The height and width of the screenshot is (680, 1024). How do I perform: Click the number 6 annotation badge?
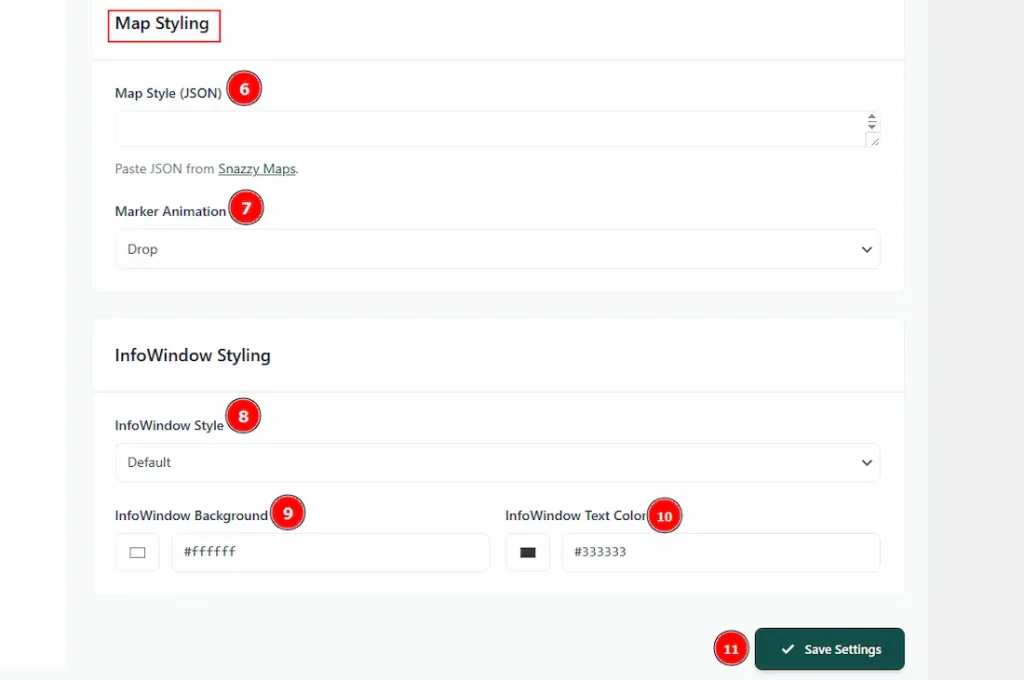(x=244, y=89)
